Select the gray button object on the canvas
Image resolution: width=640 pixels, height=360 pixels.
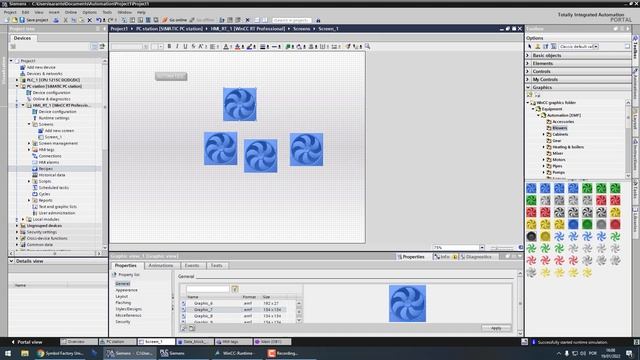[x=171, y=76]
